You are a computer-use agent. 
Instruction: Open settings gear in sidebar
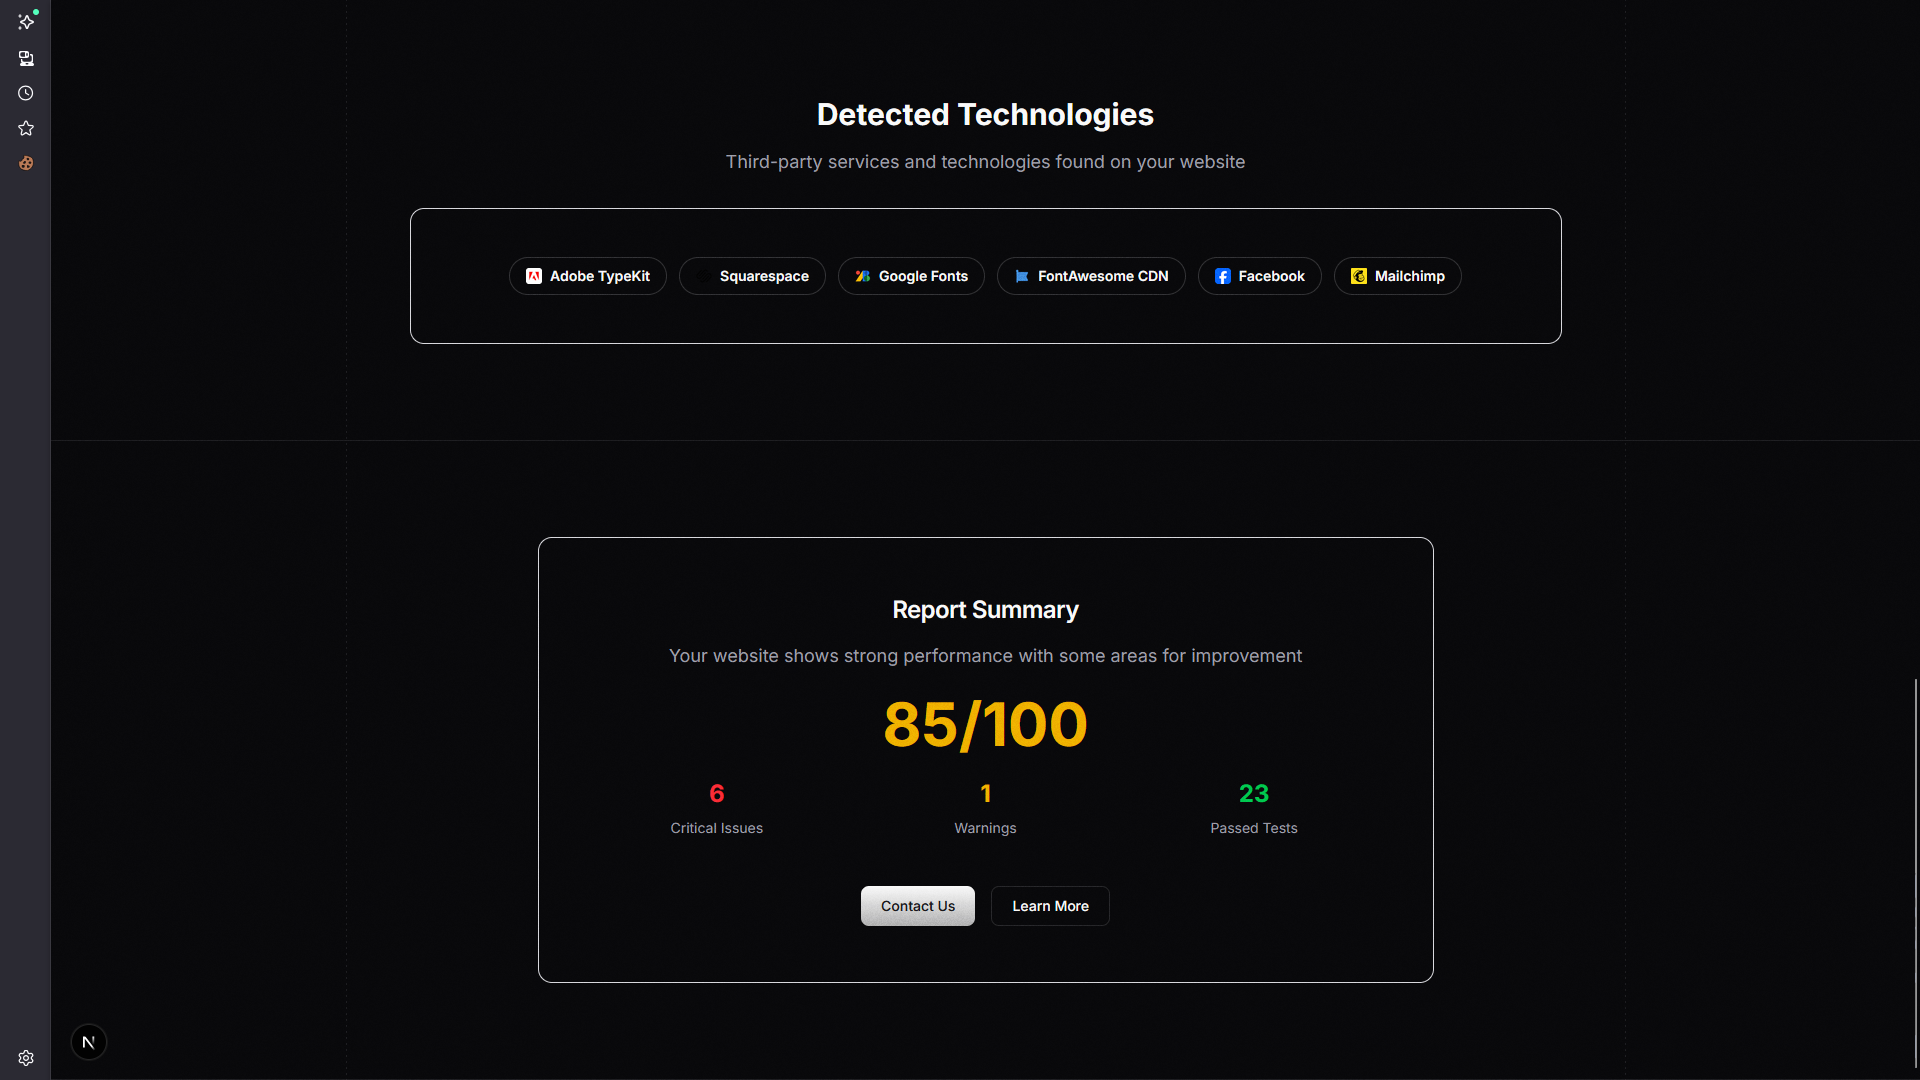tap(26, 1058)
